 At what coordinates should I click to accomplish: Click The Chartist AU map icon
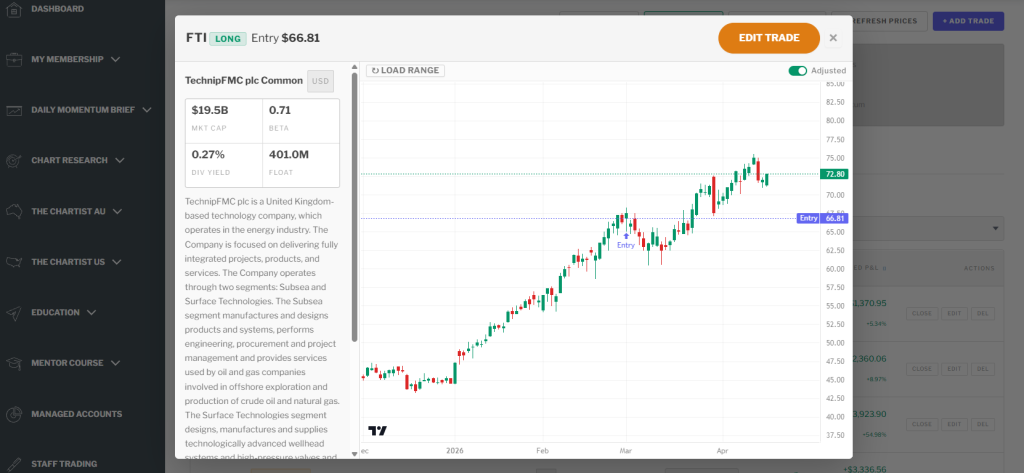(14, 211)
